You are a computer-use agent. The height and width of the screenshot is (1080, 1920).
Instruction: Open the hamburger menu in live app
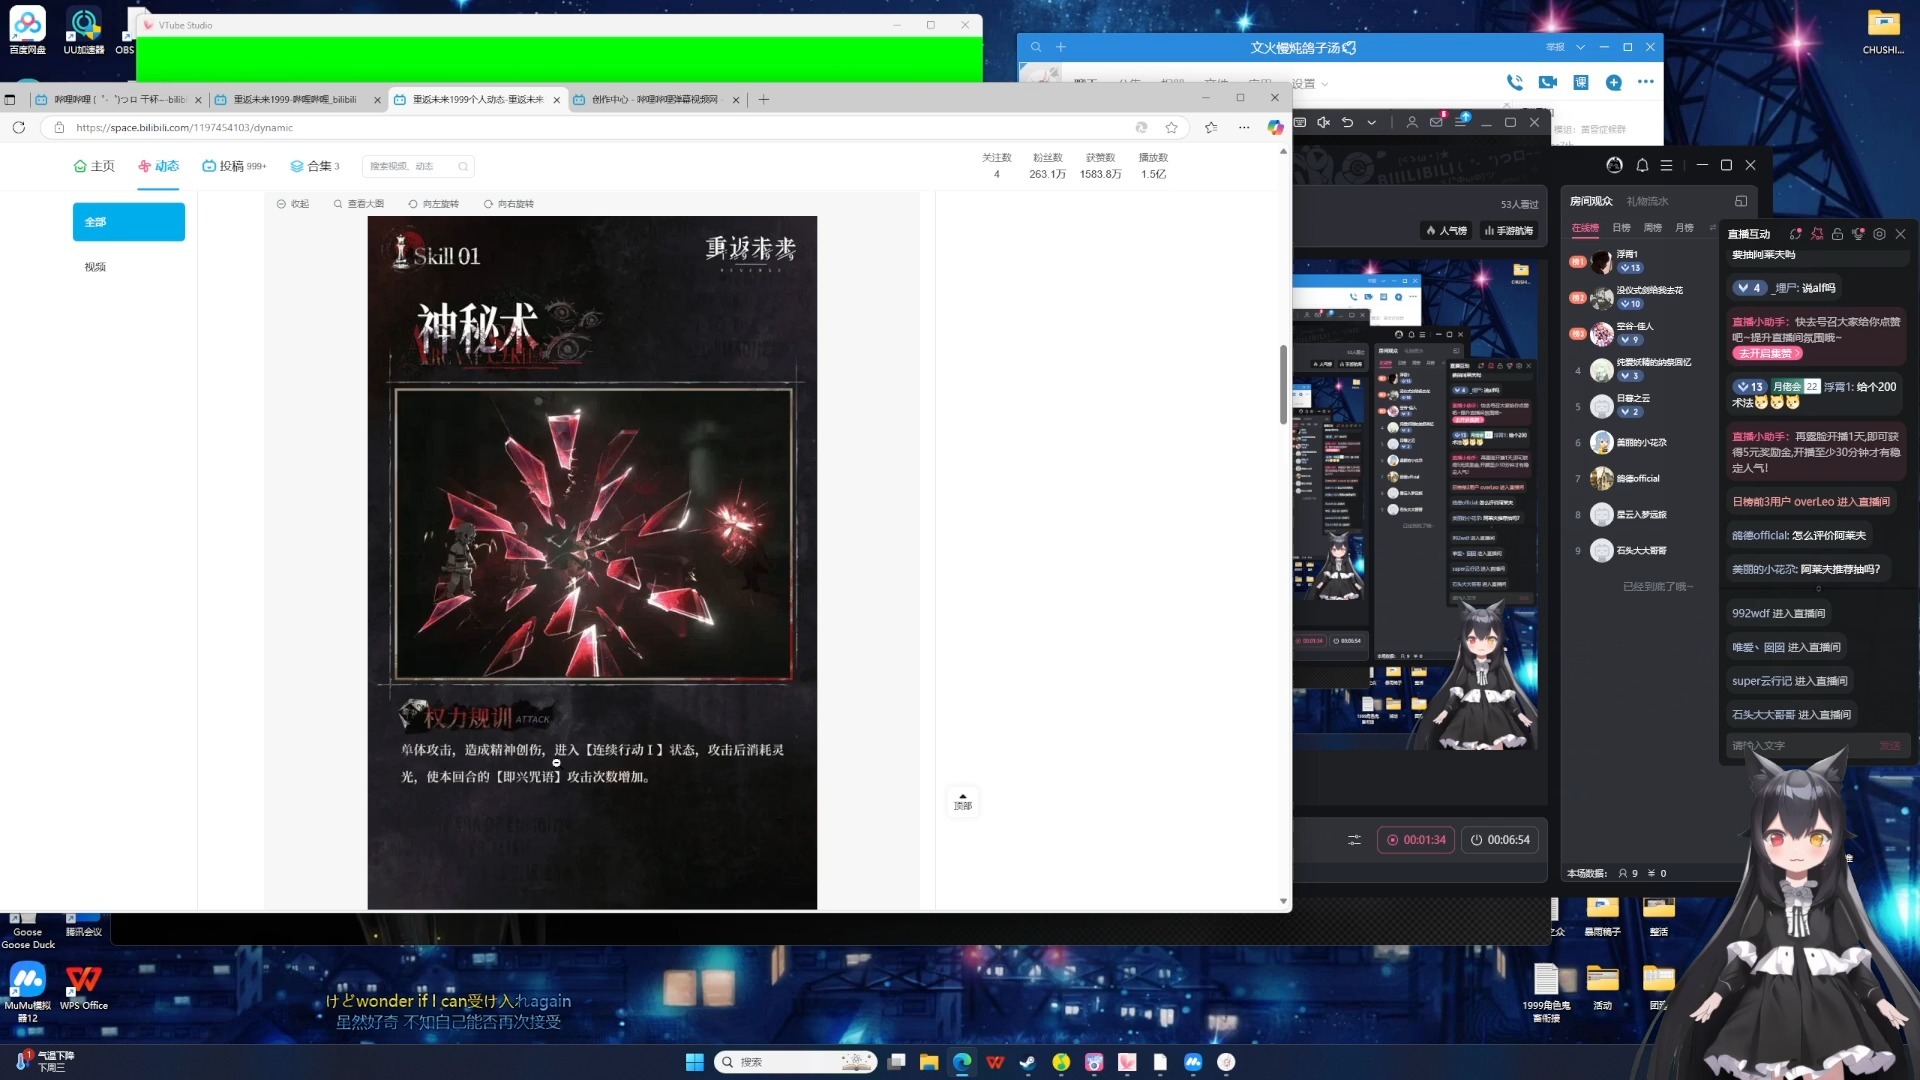[x=1666, y=165]
